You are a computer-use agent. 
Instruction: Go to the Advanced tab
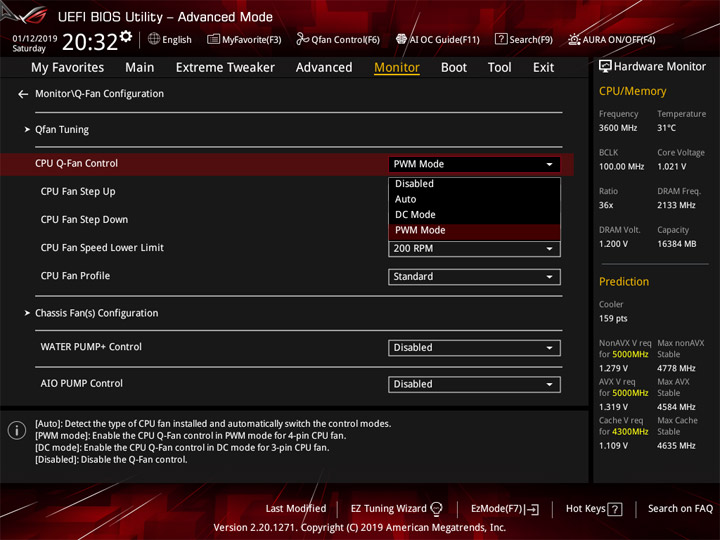tap(324, 68)
